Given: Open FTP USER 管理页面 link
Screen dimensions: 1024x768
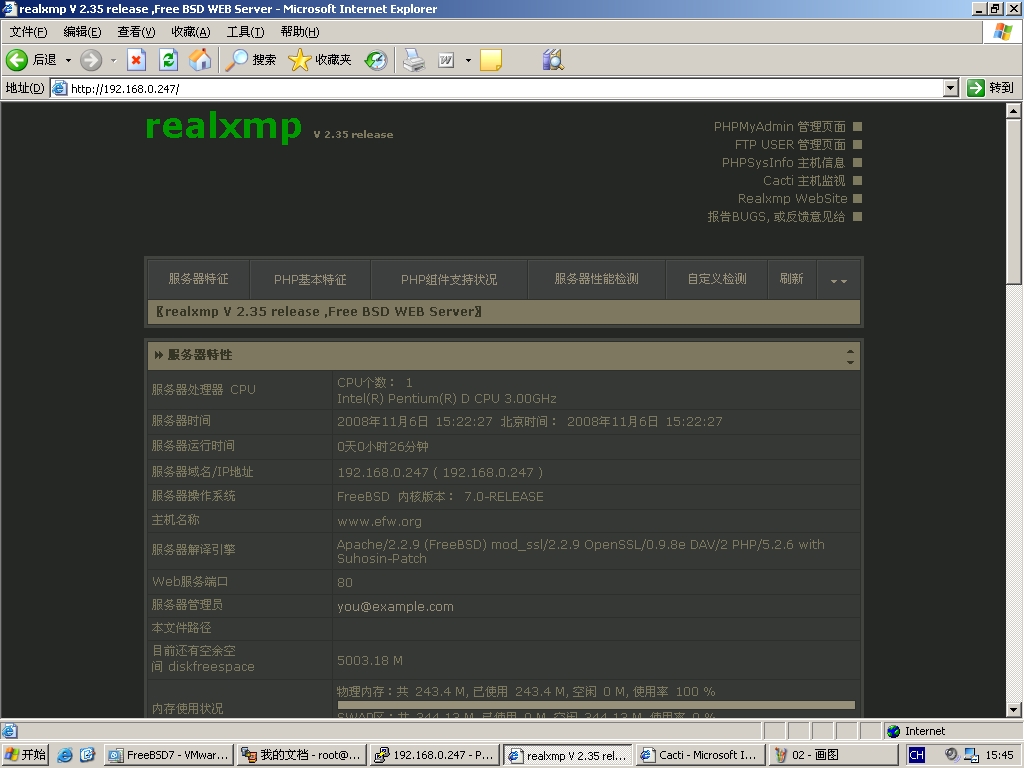Looking at the screenshot, I should click(x=790, y=144).
